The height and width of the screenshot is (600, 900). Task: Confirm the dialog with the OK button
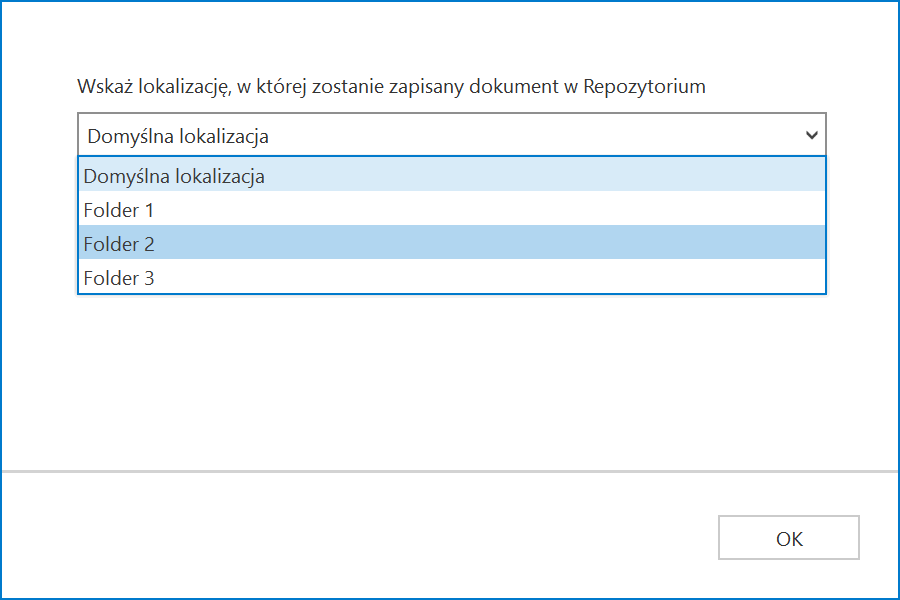pos(789,537)
